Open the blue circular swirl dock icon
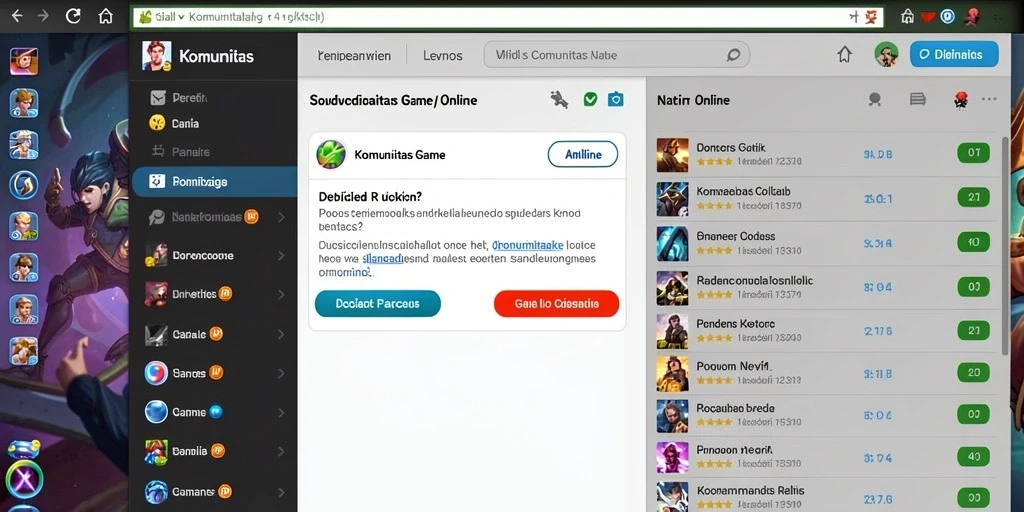Viewport: 1024px width, 512px height. pos(24,184)
